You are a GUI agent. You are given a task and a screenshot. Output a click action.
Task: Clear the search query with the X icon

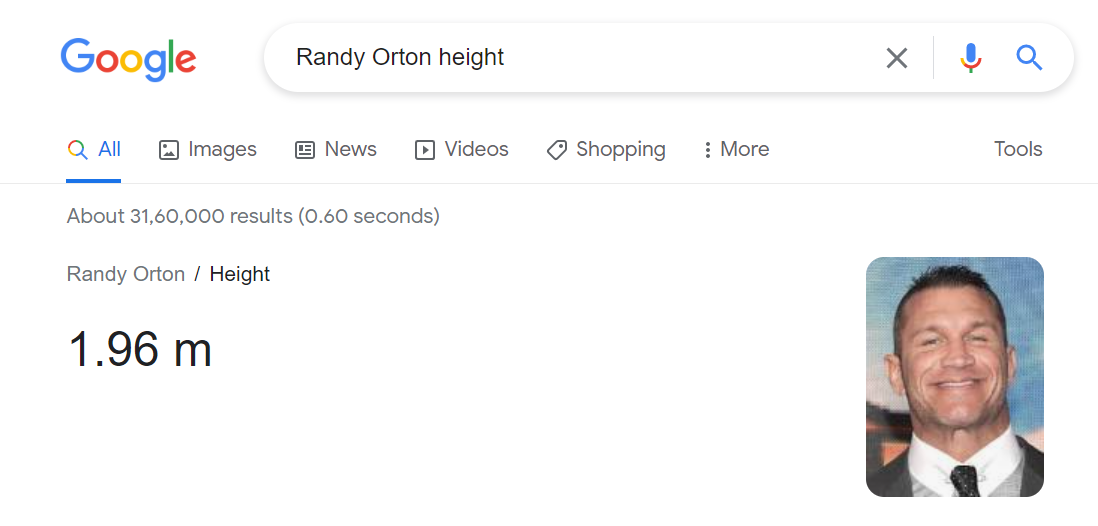(896, 58)
